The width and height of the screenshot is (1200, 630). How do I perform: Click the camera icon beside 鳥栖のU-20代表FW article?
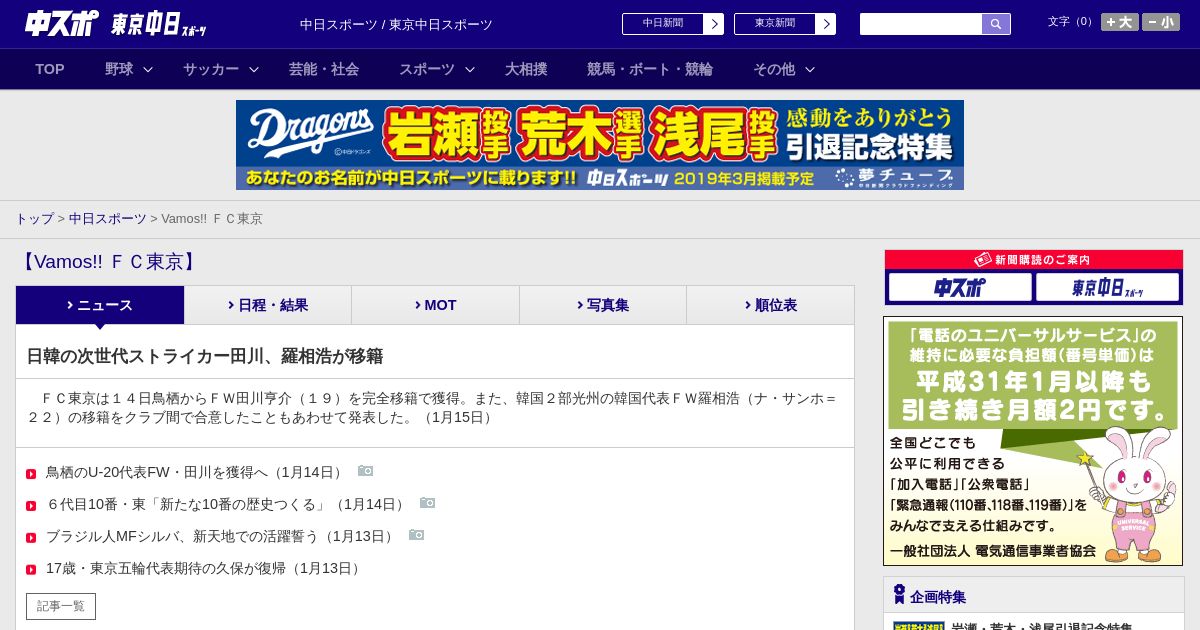(x=366, y=471)
